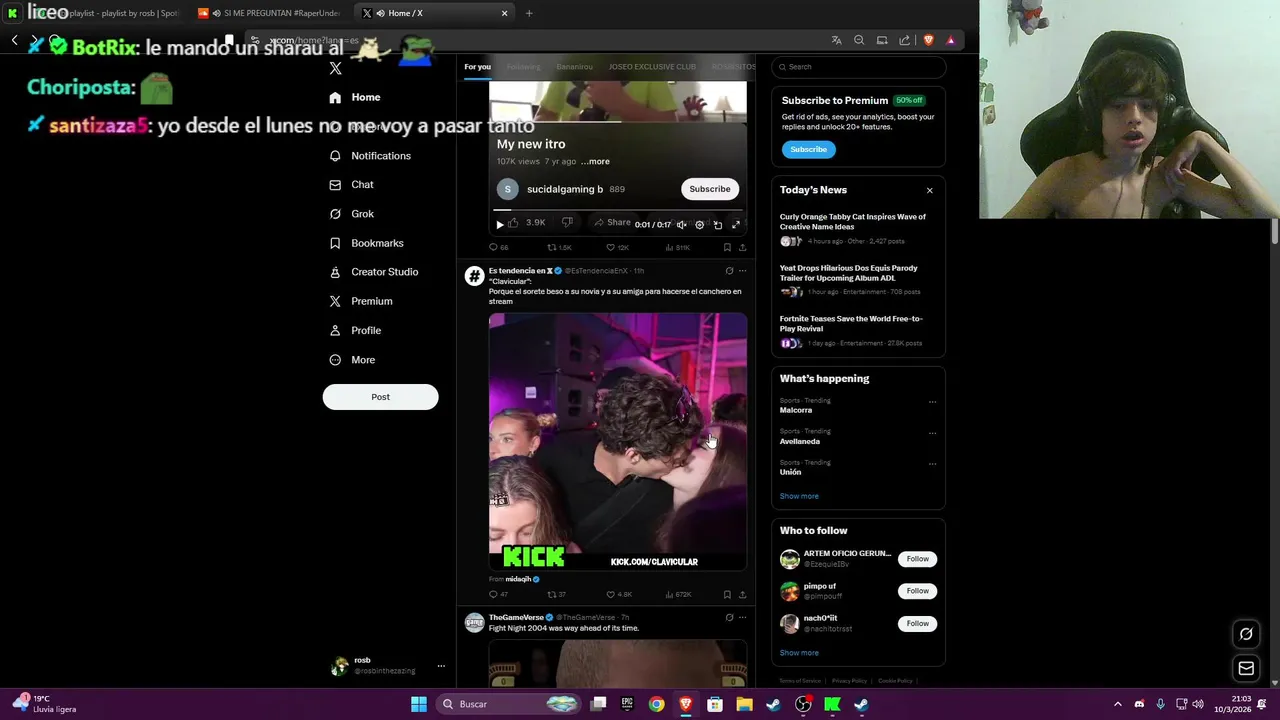Click the Subscribe to Premium button
This screenshot has width=1280, height=720.
808,149
